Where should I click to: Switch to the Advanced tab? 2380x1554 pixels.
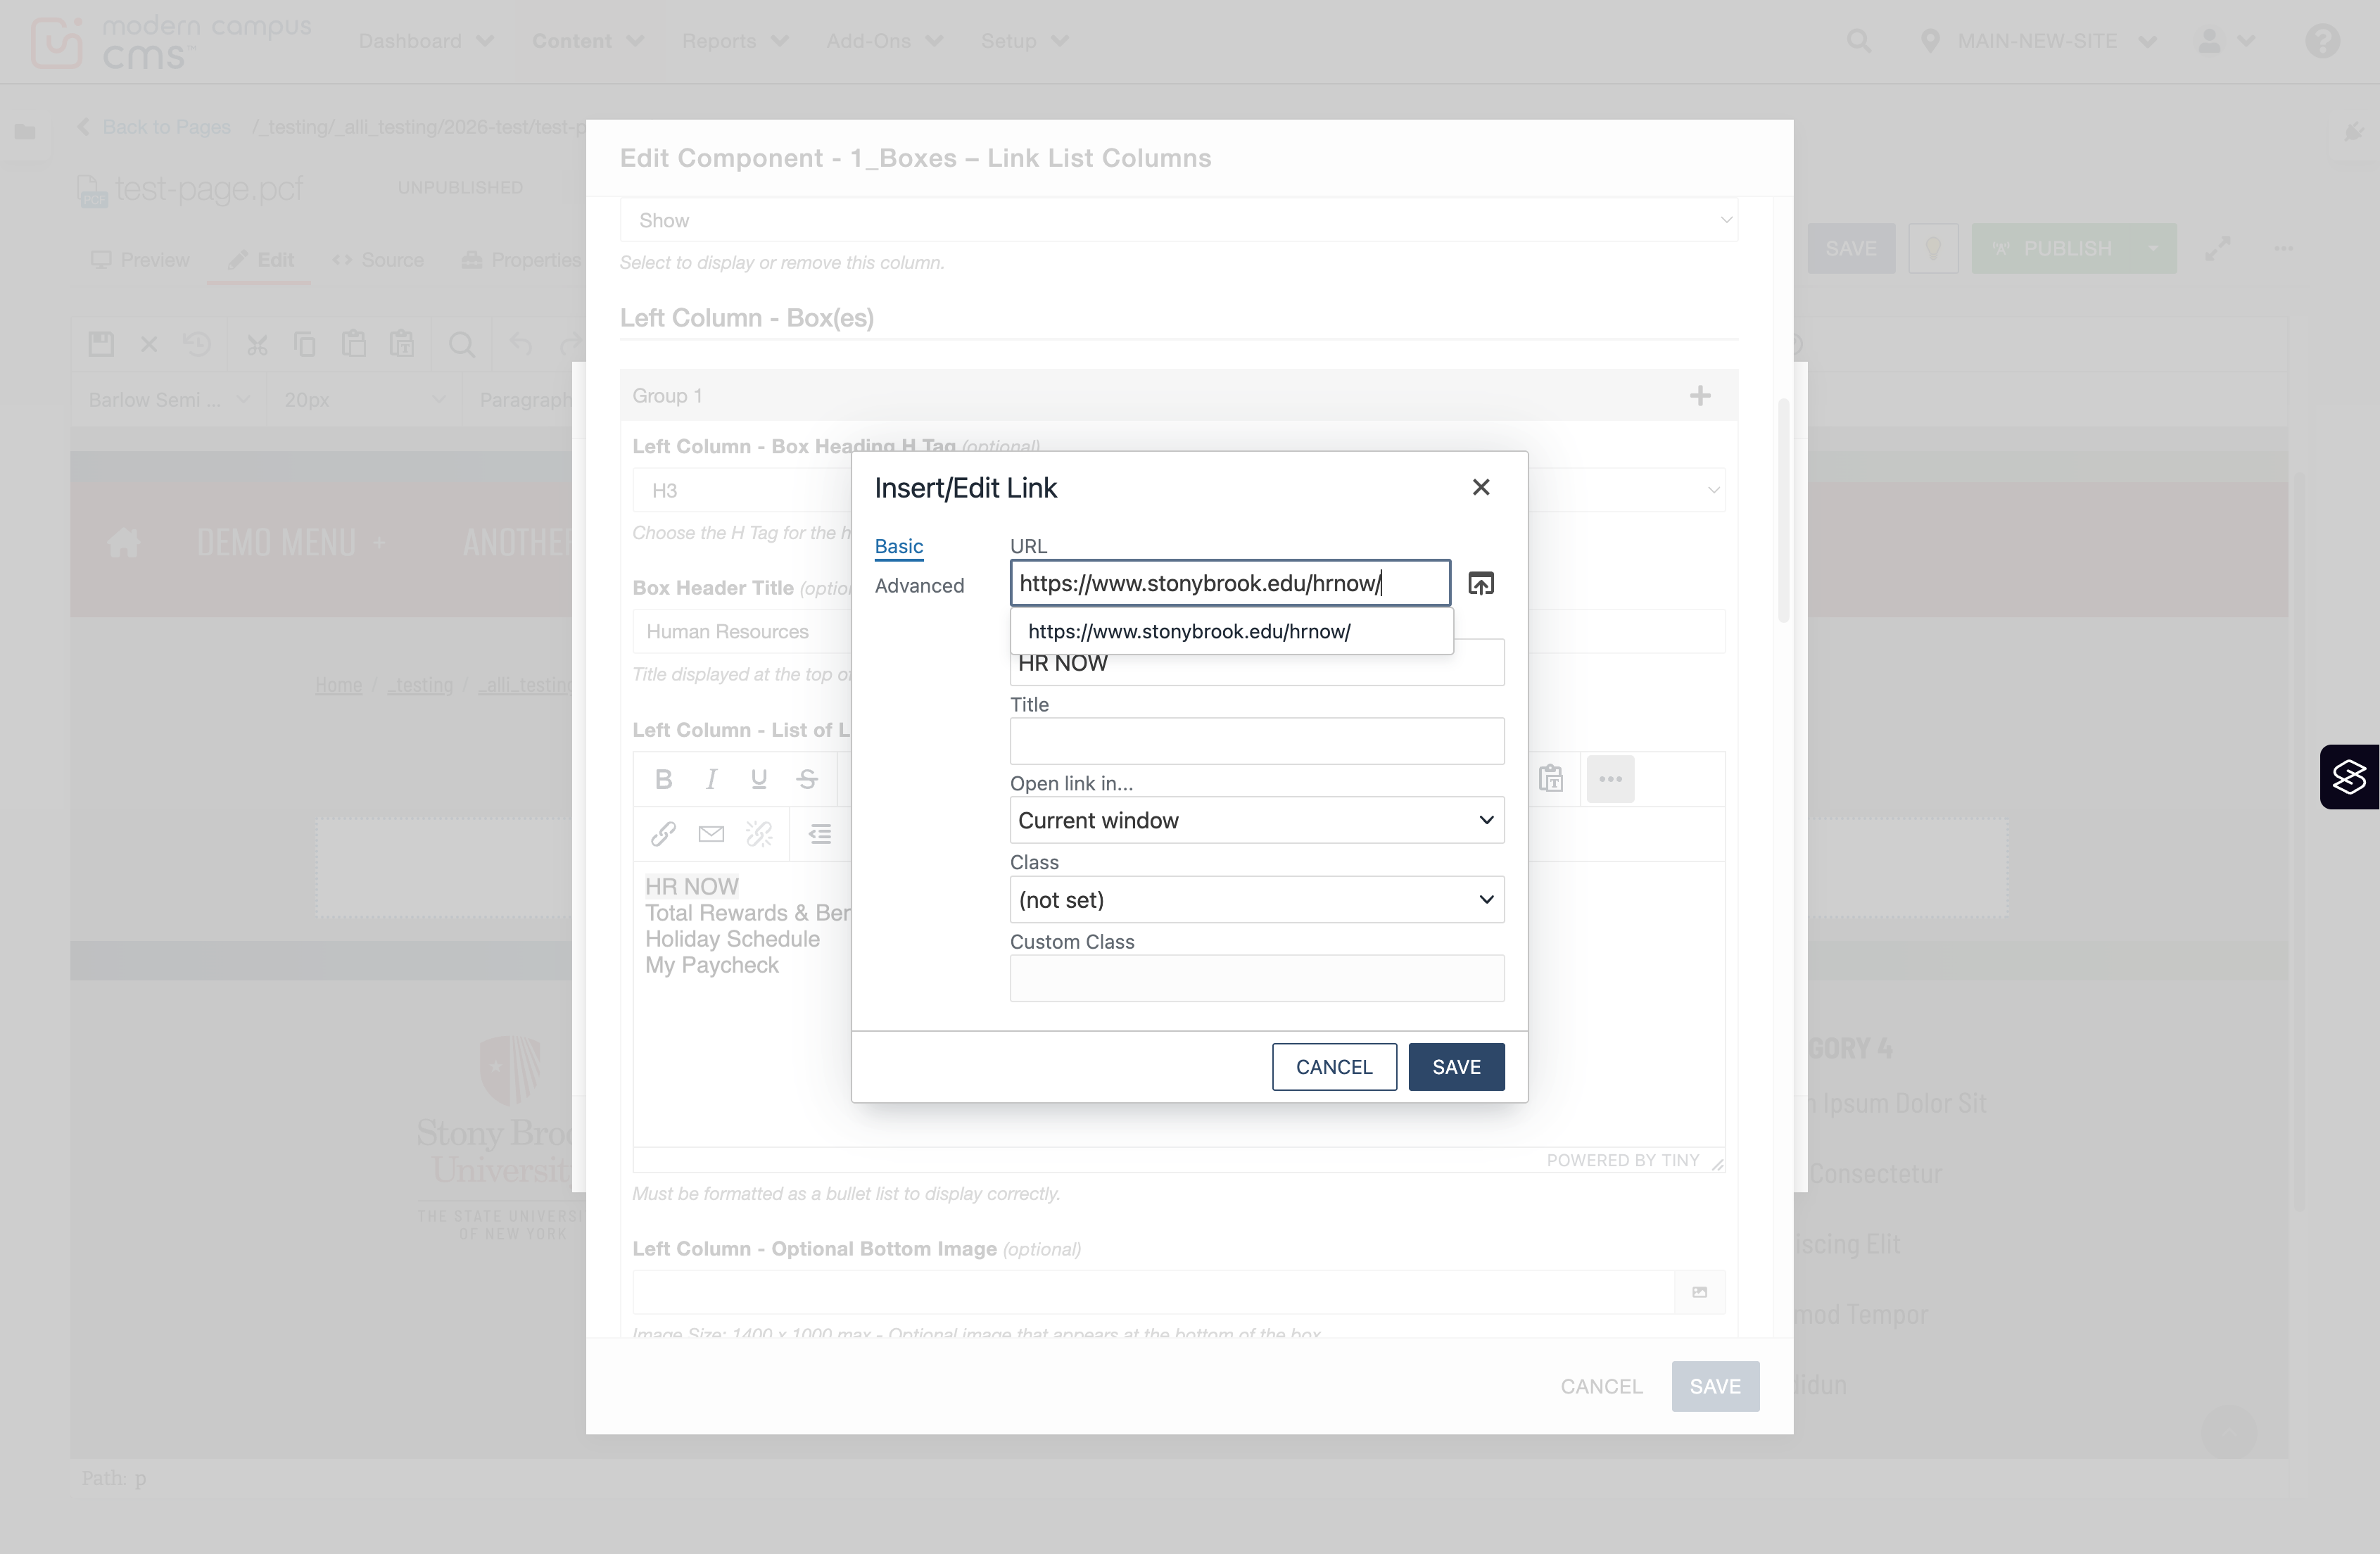pyautogui.click(x=919, y=586)
